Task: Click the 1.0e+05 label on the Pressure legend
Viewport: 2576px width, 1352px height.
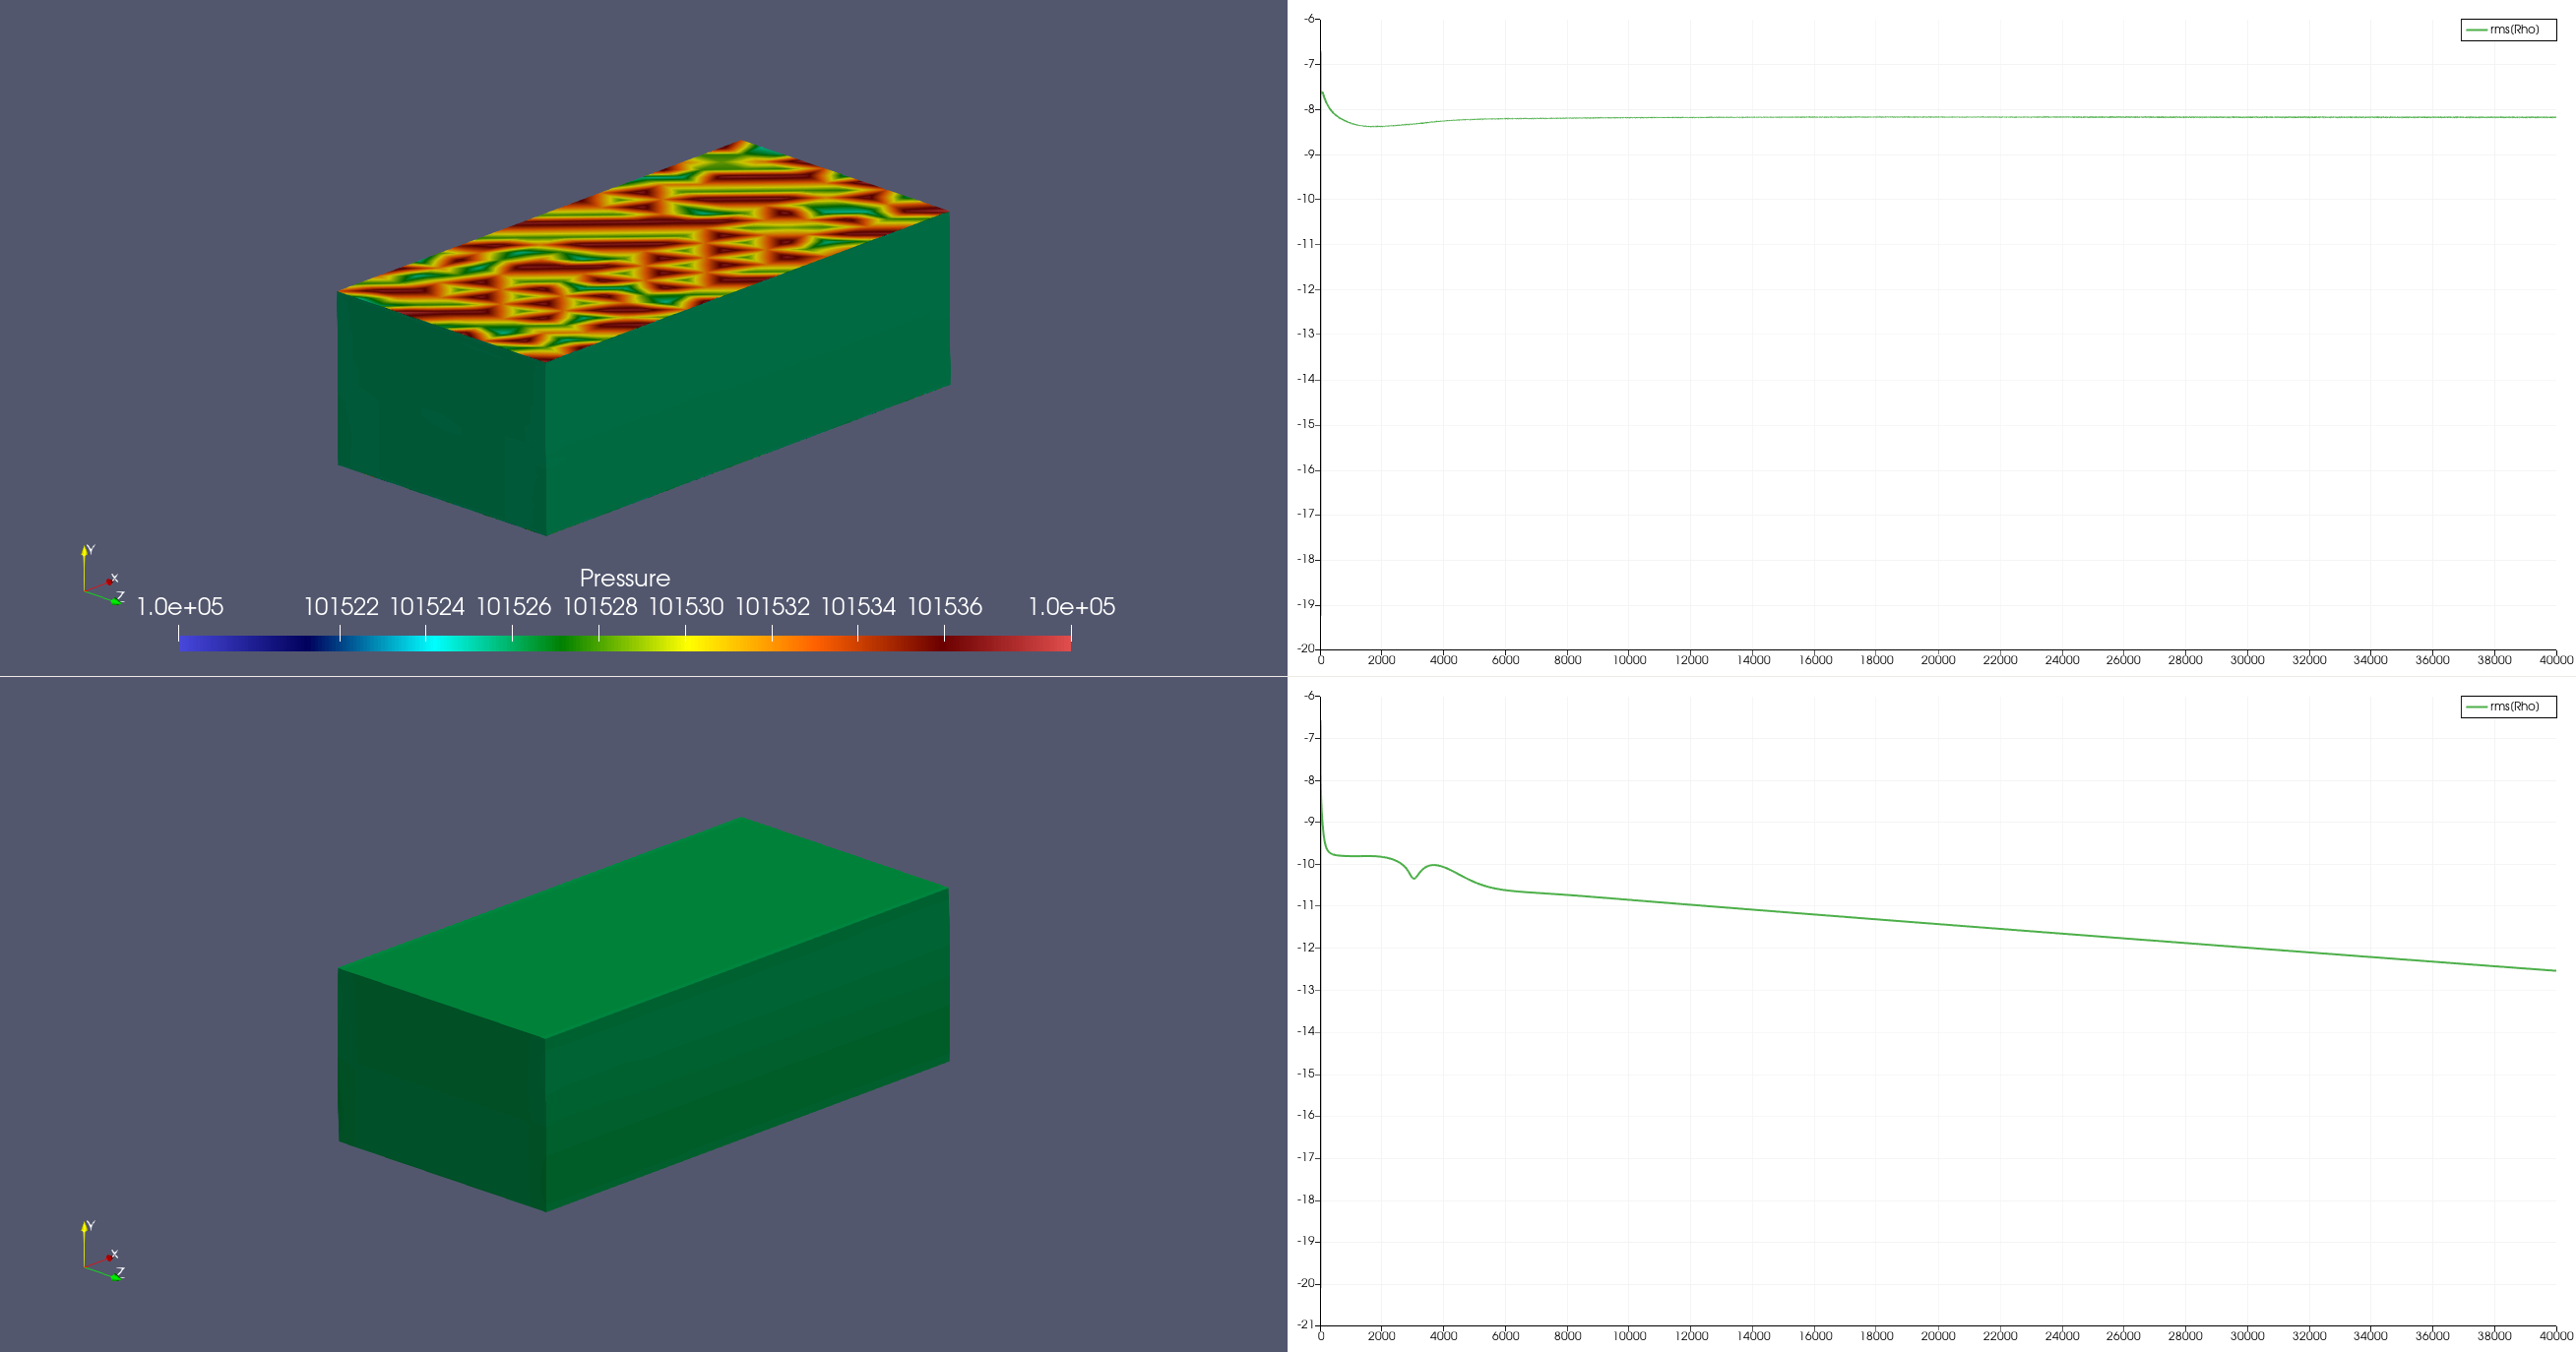Action: pos(179,606)
